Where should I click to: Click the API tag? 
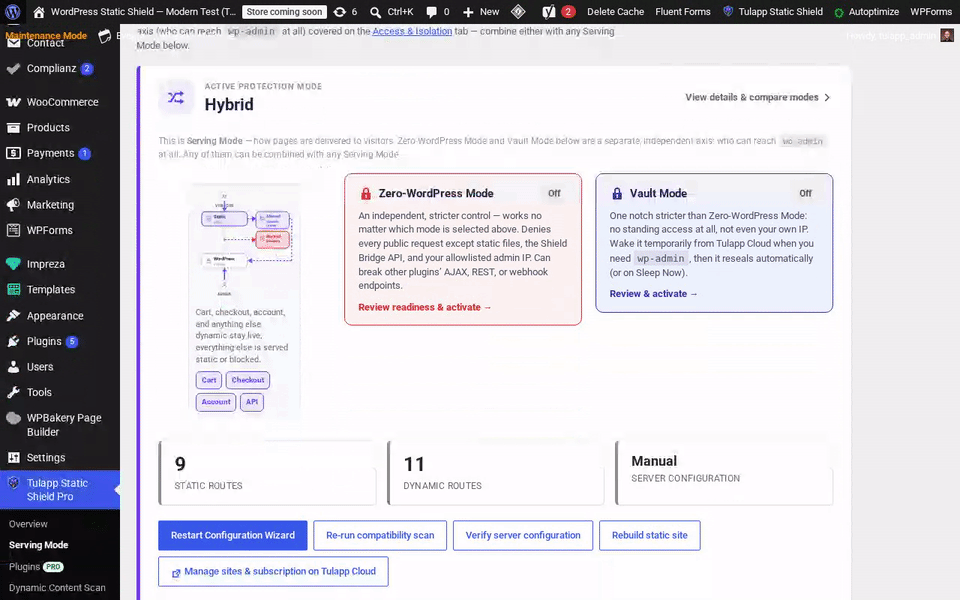(252, 402)
